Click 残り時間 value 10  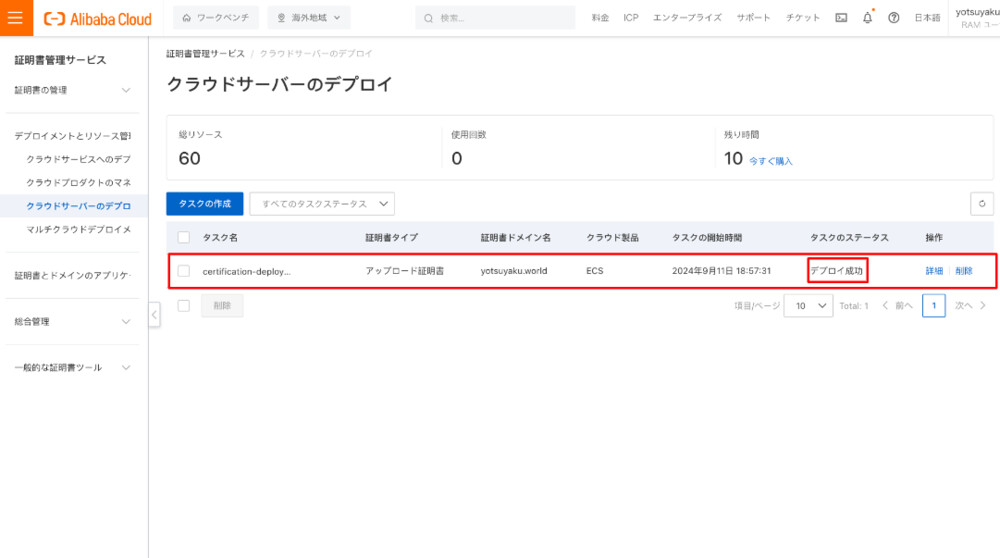[733, 158]
